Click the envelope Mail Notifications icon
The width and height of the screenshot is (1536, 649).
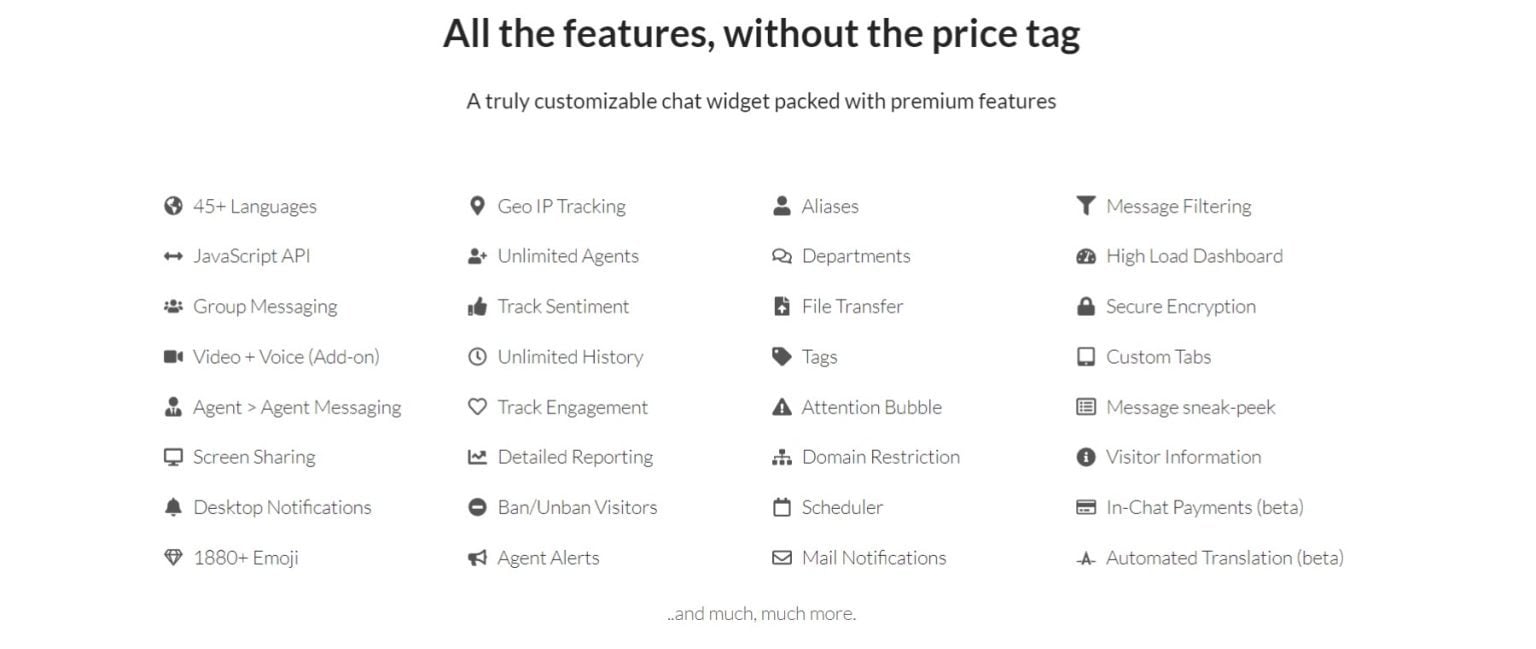click(781, 558)
